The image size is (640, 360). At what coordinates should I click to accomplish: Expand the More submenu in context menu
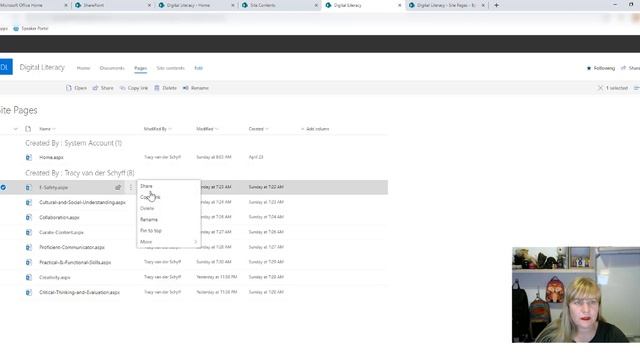pos(168,242)
